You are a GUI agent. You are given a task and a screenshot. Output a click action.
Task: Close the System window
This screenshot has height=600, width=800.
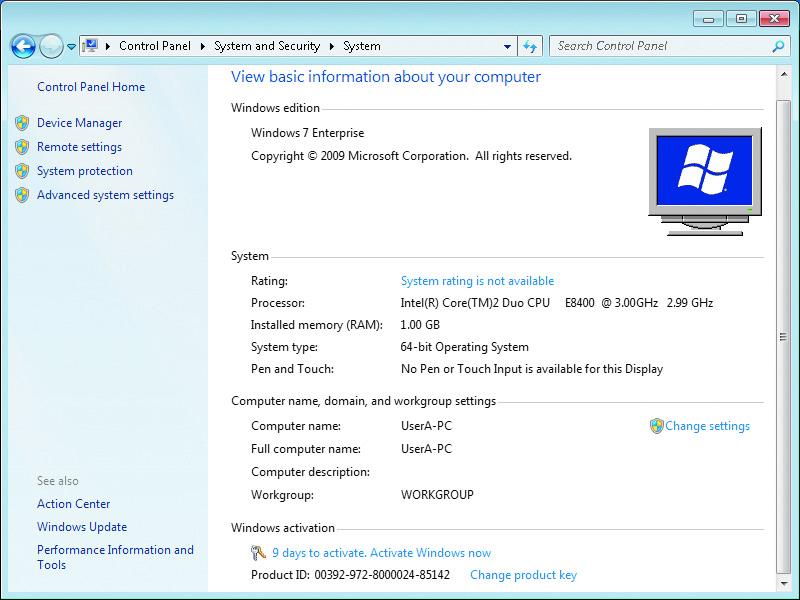774,19
